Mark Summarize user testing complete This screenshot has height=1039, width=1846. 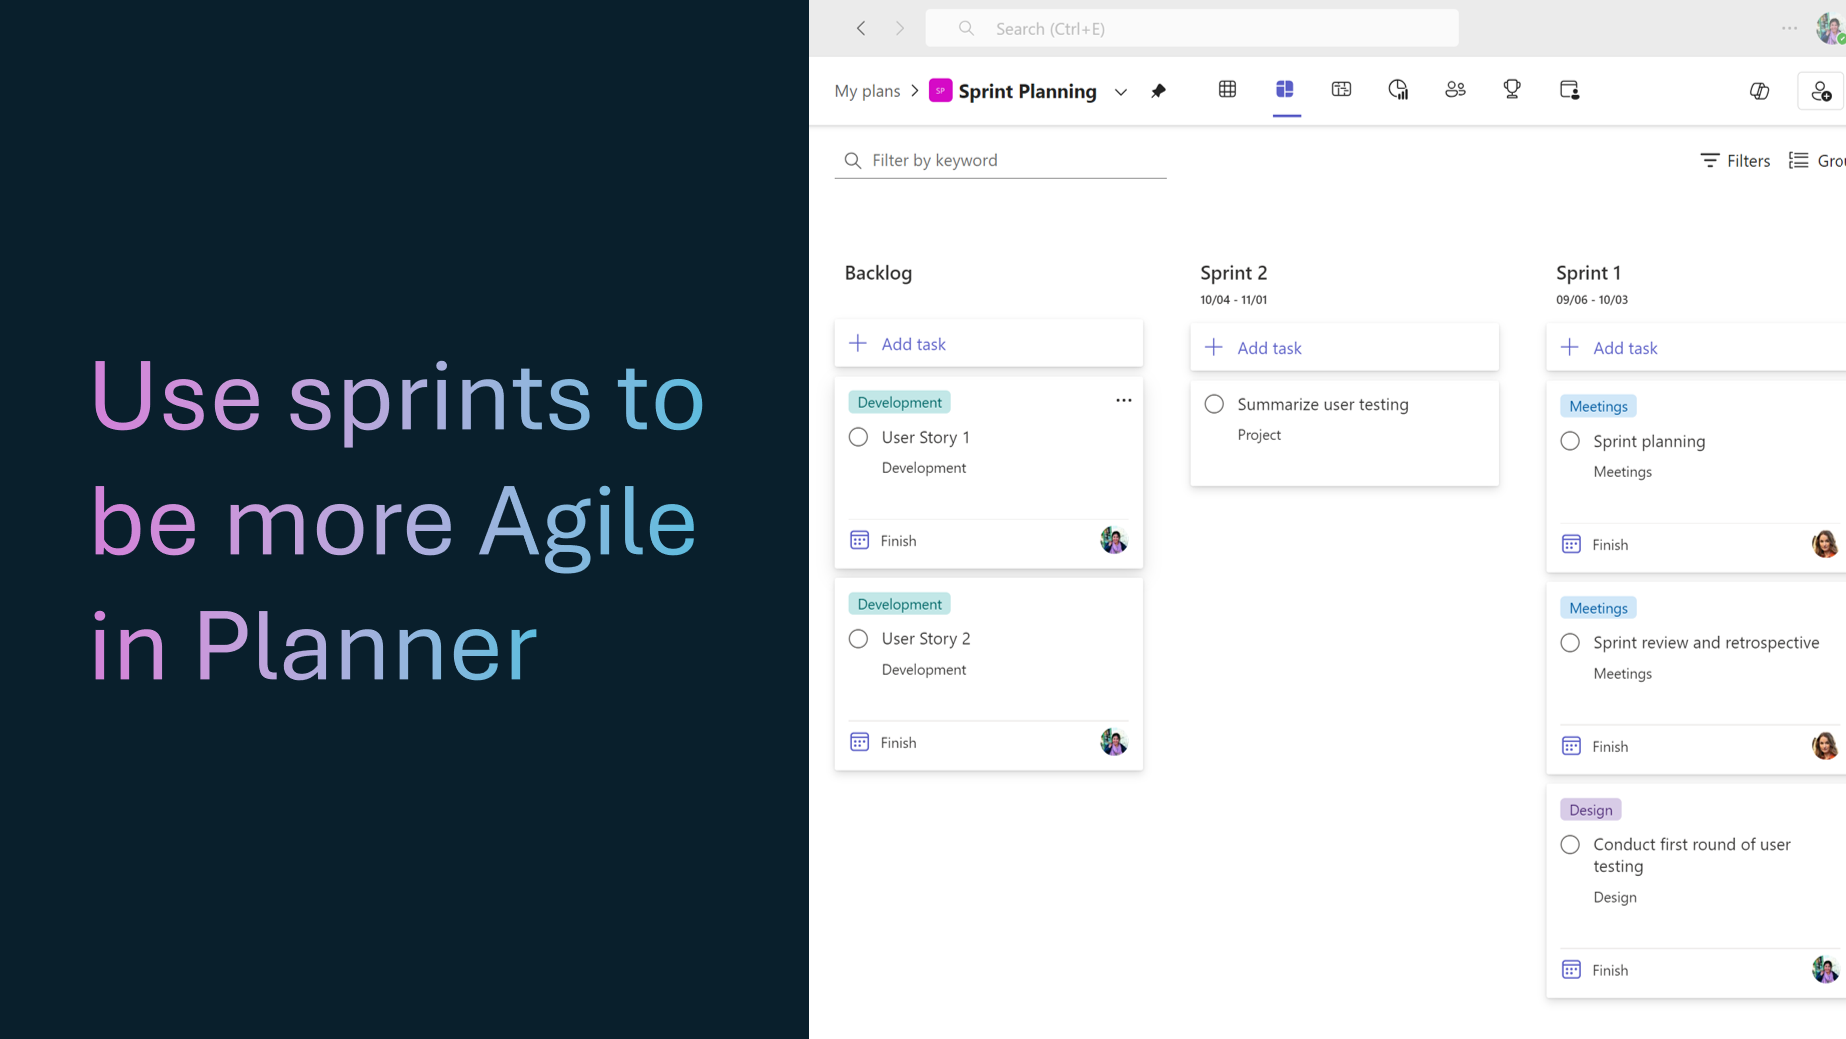tap(1214, 404)
